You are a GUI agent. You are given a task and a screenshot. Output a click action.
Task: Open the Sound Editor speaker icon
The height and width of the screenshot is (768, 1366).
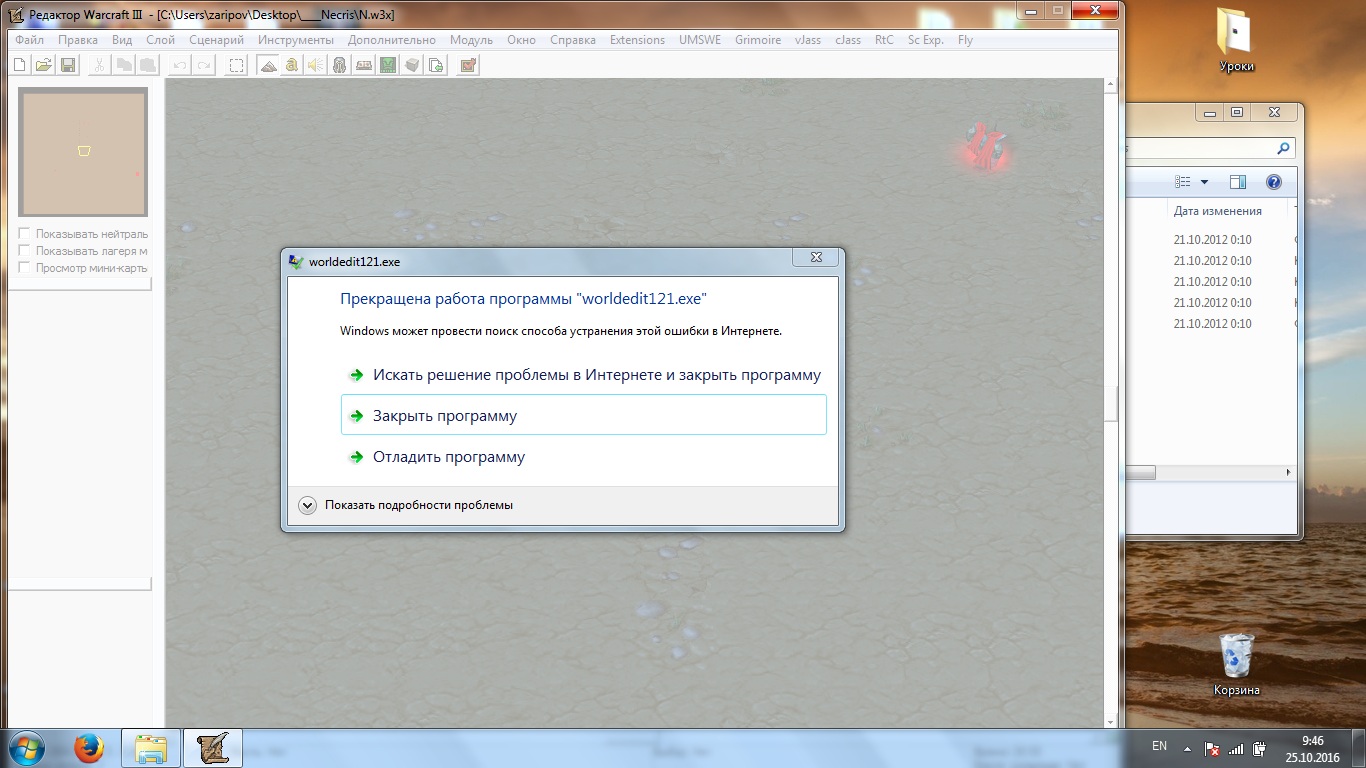point(315,65)
